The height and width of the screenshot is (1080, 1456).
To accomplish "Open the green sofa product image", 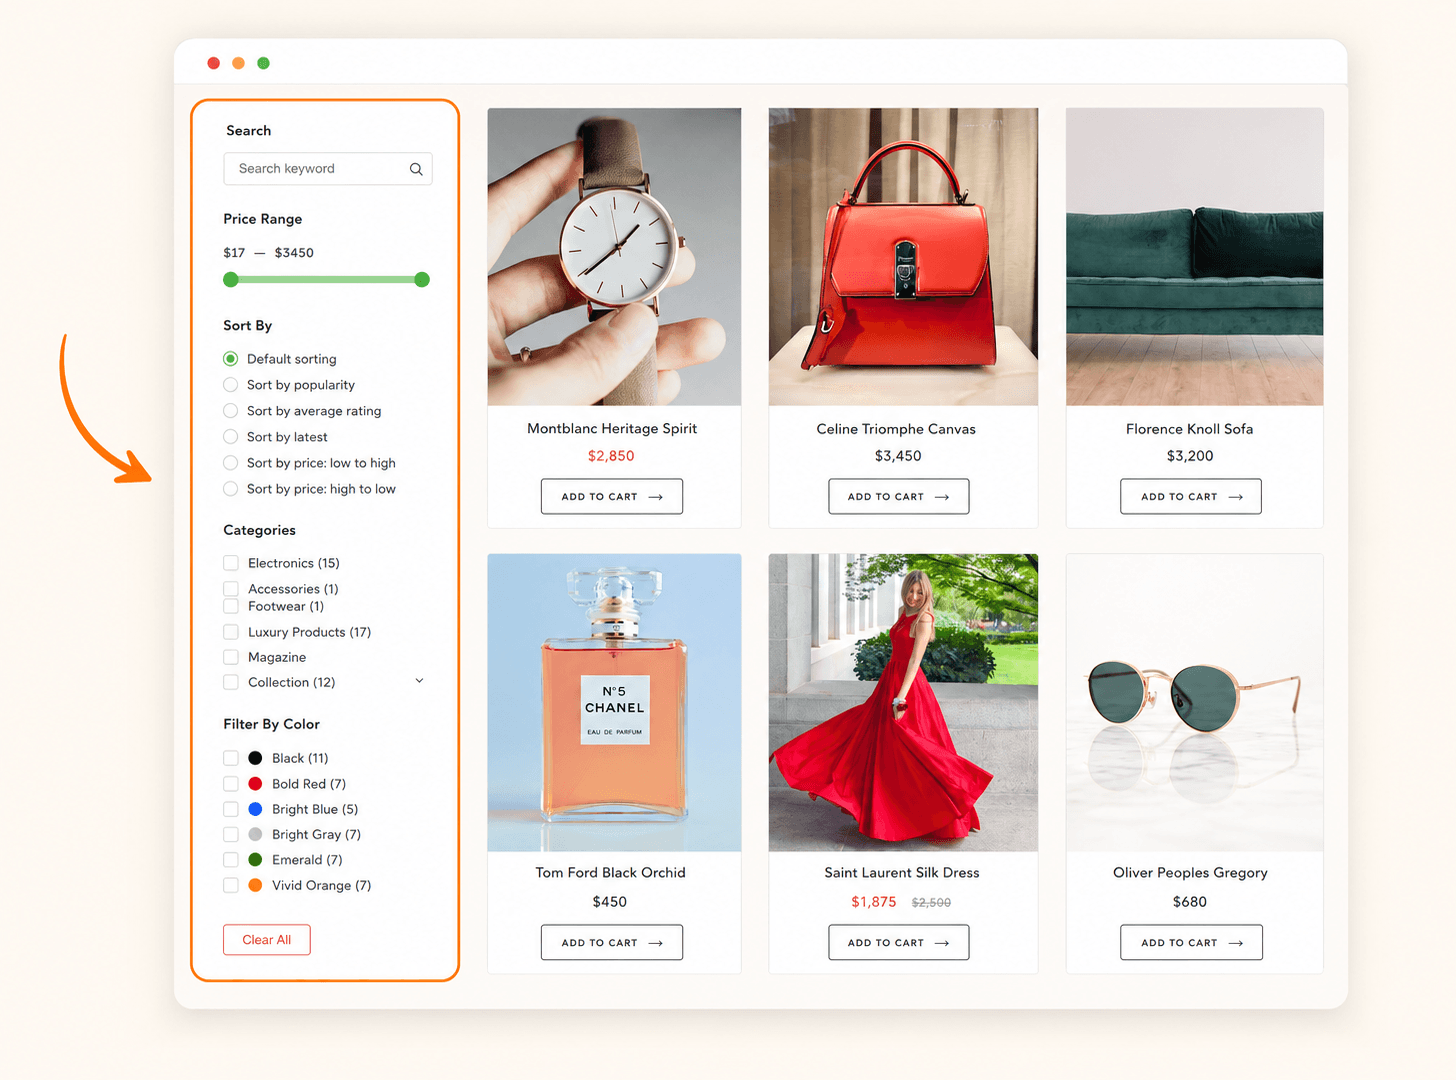I will point(1195,257).
